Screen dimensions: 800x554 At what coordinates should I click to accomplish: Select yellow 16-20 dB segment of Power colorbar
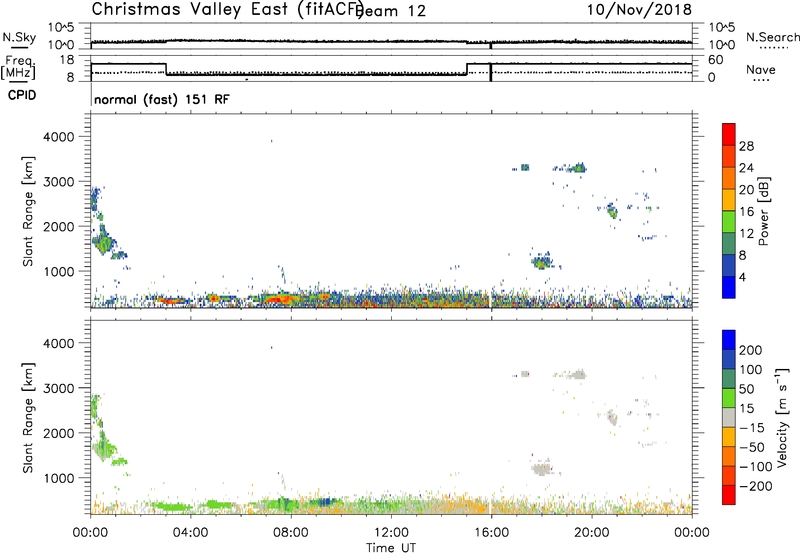(729, 200)
